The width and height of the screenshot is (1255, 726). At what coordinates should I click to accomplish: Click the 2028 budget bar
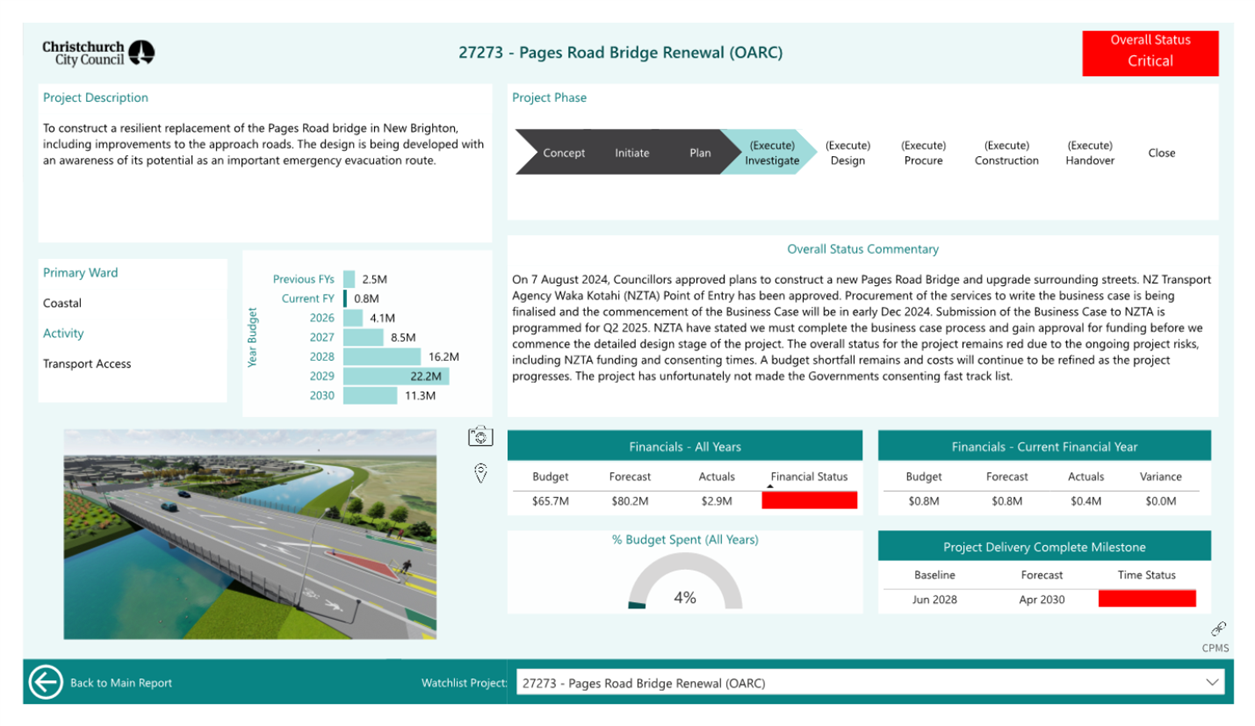point(382,357)
